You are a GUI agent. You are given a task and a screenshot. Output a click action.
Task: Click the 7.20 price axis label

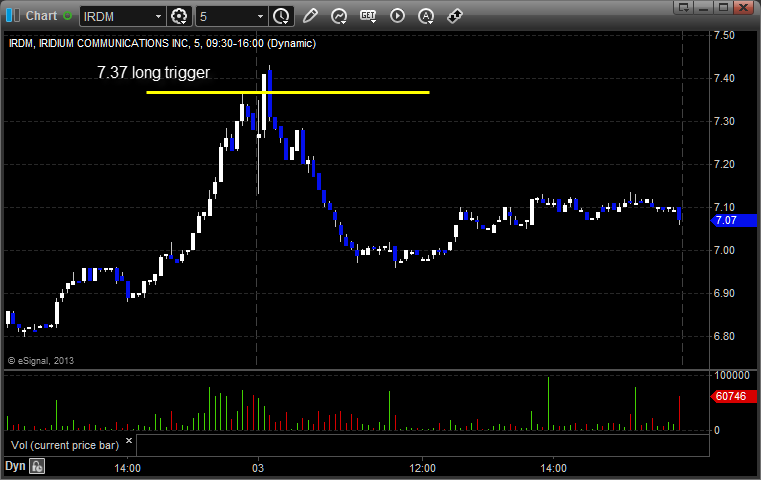tap(724, 165)
